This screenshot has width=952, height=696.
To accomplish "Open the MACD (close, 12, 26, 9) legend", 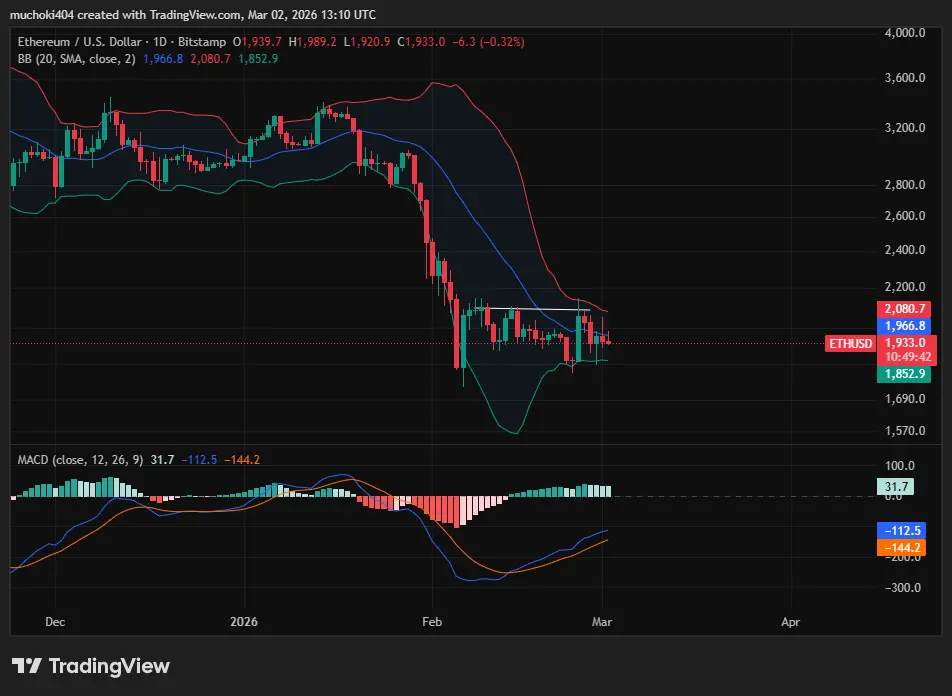I will point(80,459).
